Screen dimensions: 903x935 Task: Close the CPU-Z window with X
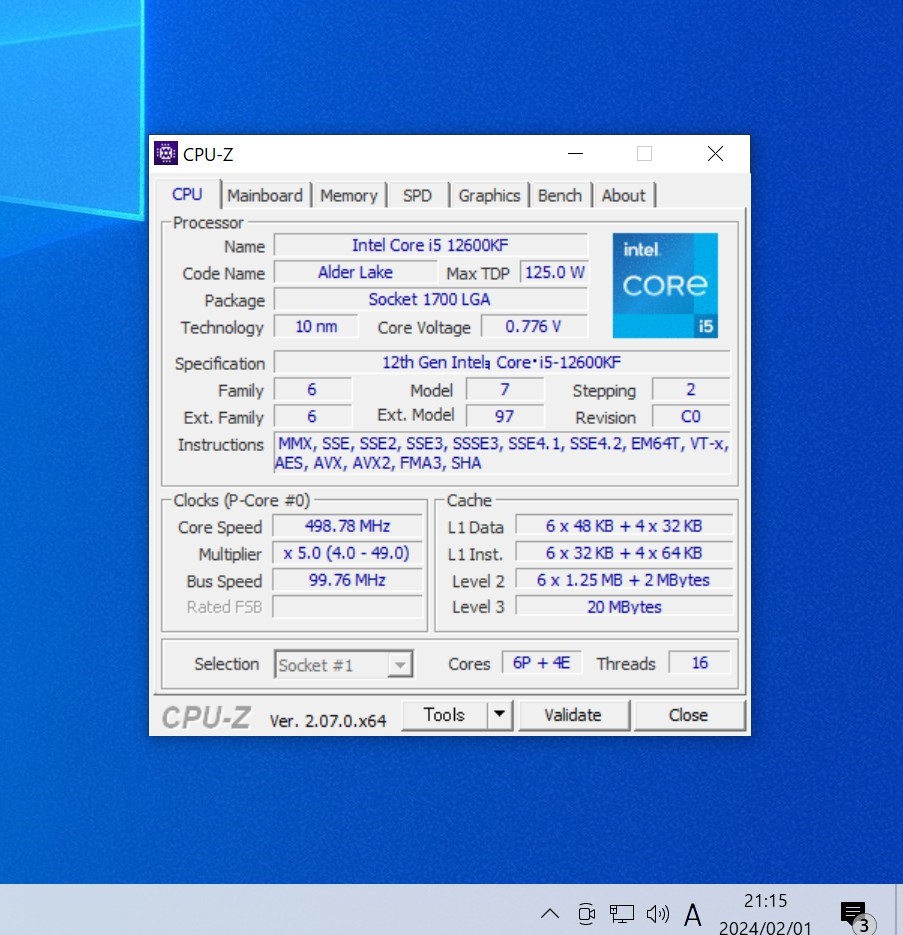click(x=715, y=154)
